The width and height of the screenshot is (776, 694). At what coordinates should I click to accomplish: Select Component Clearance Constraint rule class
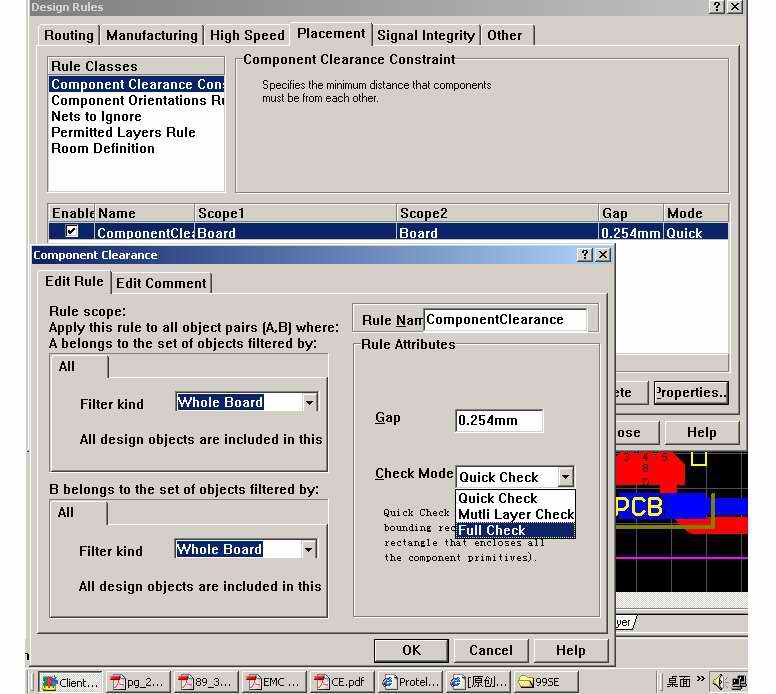(x=137, y=84)
